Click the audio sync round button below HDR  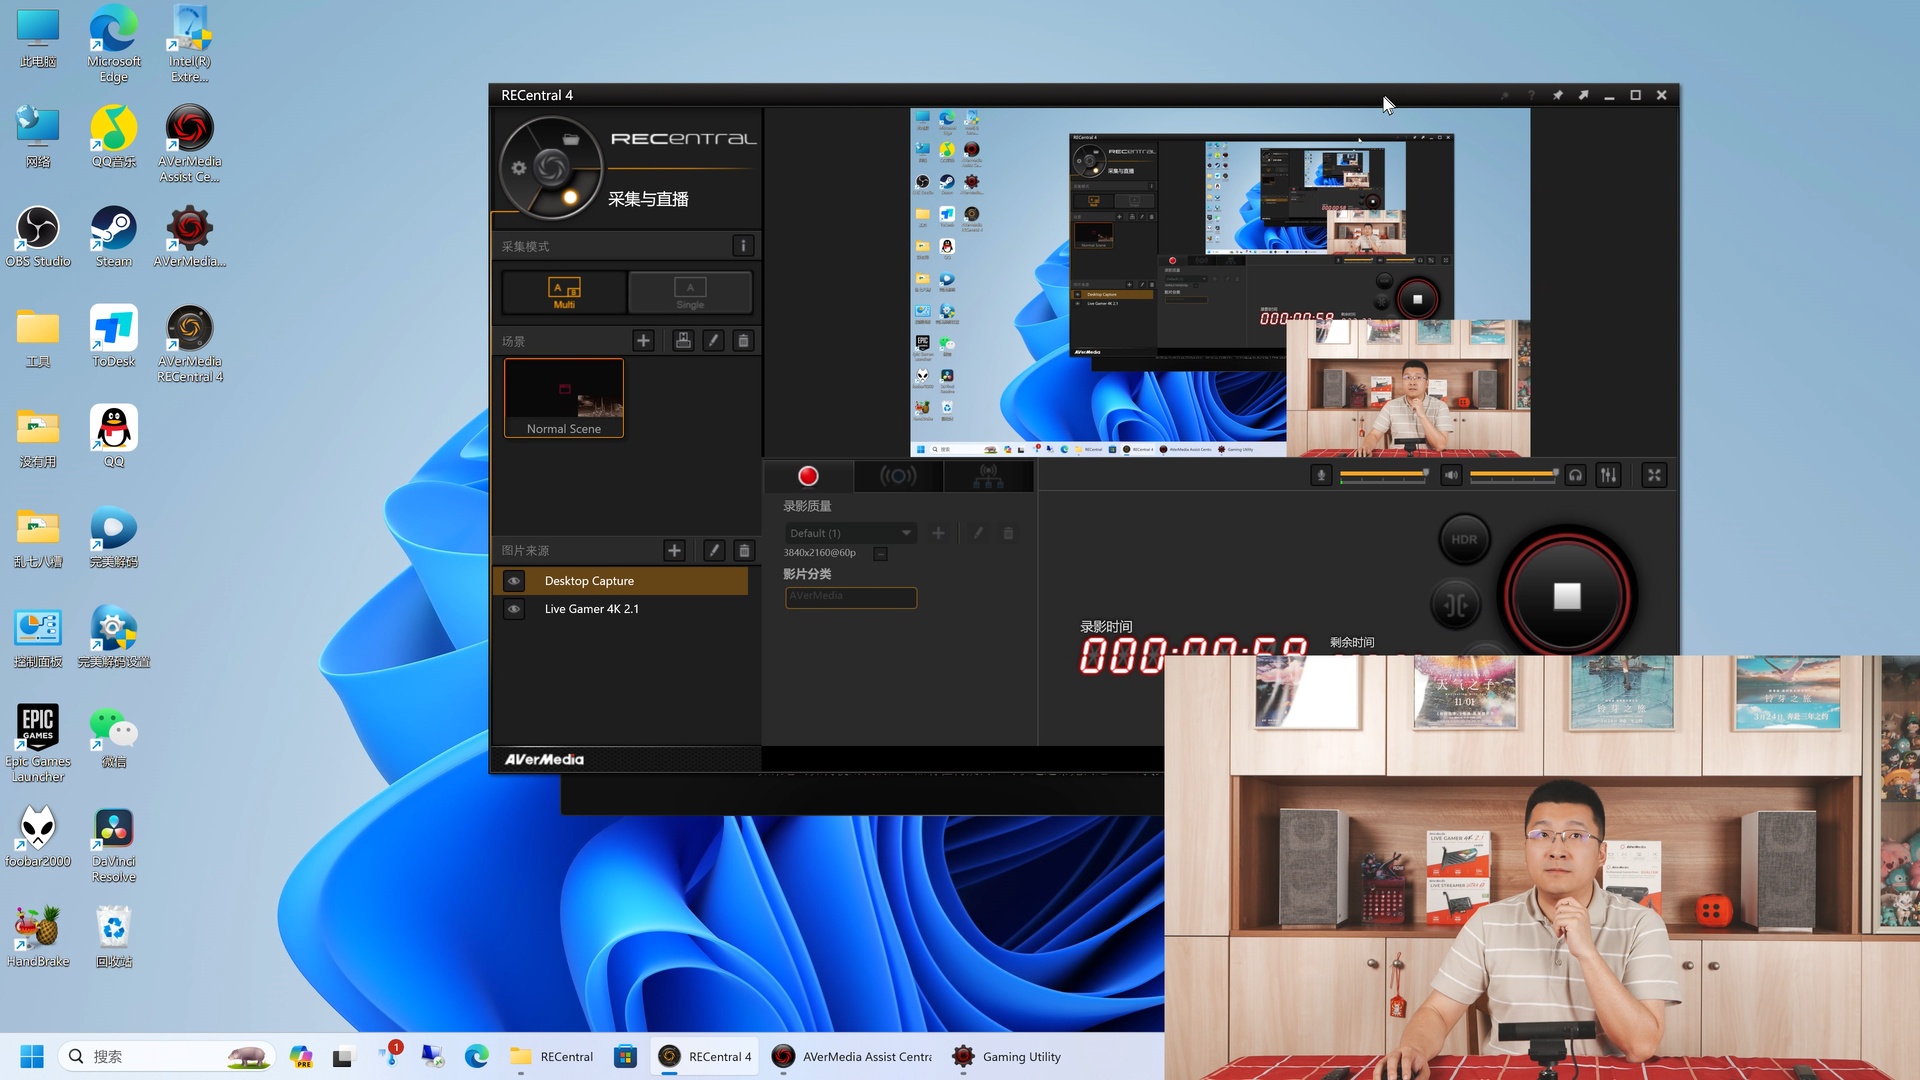click(1456, 604)
